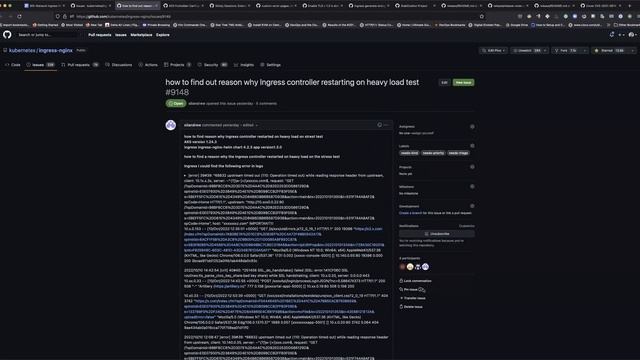Click the first needs label in Labels
This screenshot has height=360, width=640.
coord(409,153)
